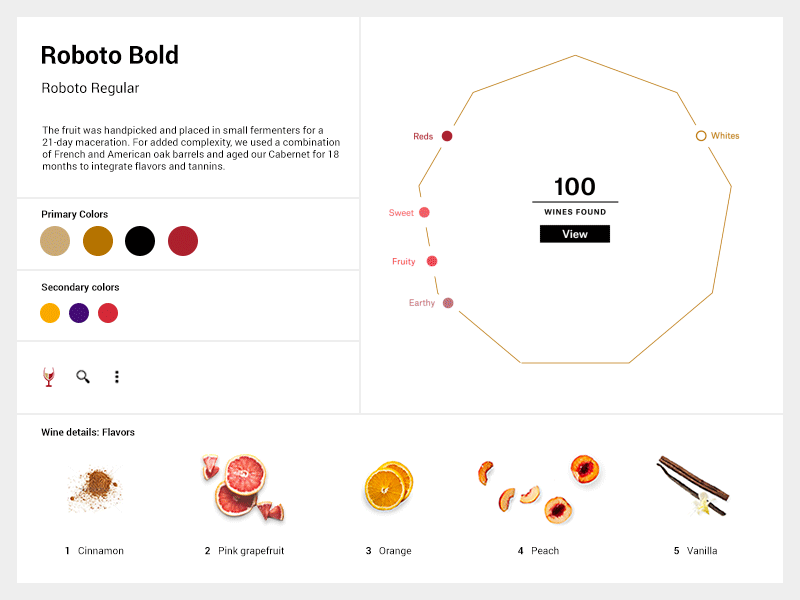Select the Whites filter circle
Screen dimensions: 800x600
pyautogui.click(x=701, y=136)
